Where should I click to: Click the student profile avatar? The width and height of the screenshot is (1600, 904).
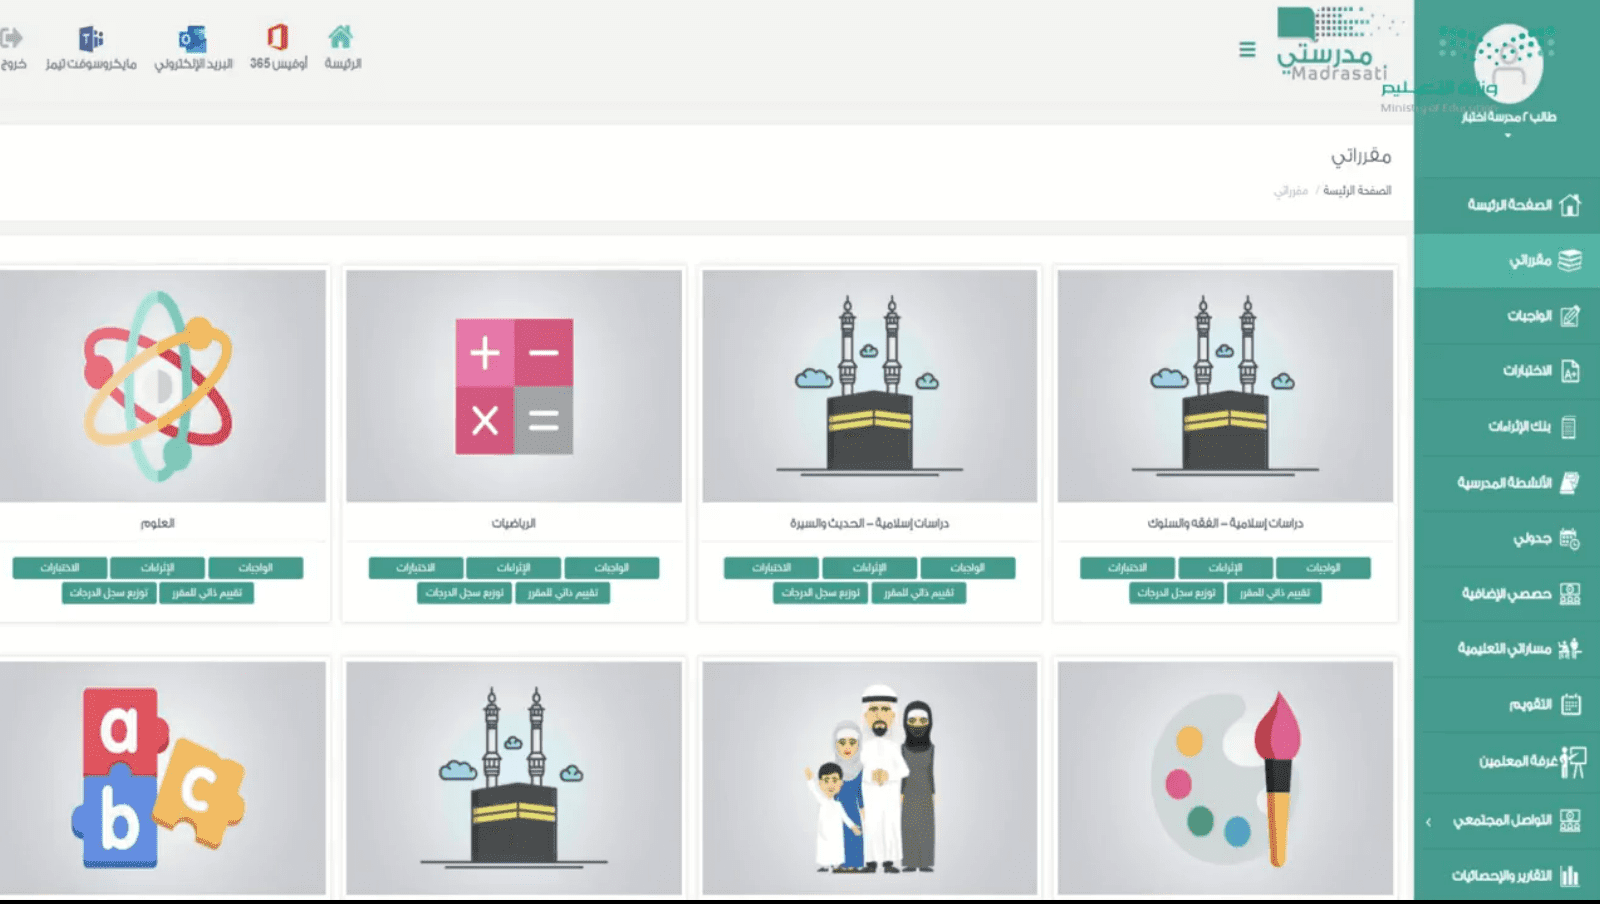(x=1508, y=64)
